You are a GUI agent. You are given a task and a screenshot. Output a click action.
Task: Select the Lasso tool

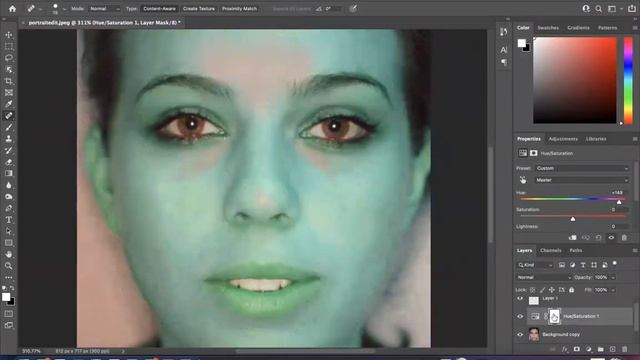point(9,58)
